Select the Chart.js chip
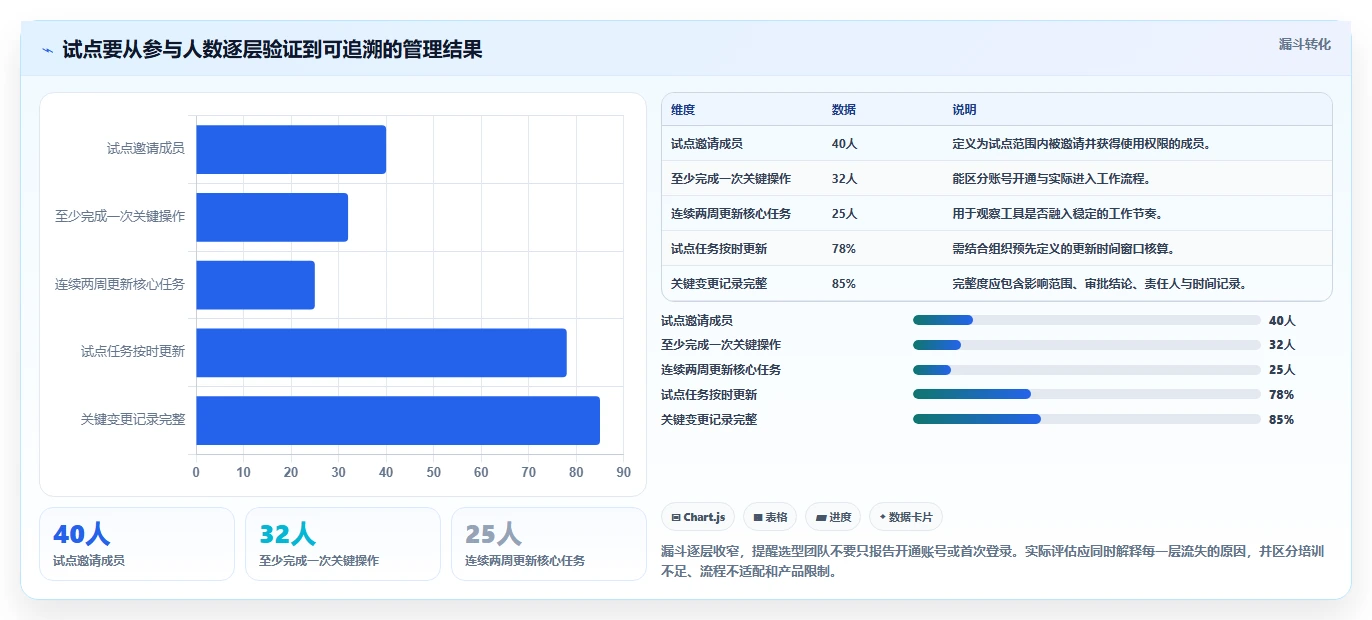This screenshot has width=1372, height=620. tap(698, 517)
